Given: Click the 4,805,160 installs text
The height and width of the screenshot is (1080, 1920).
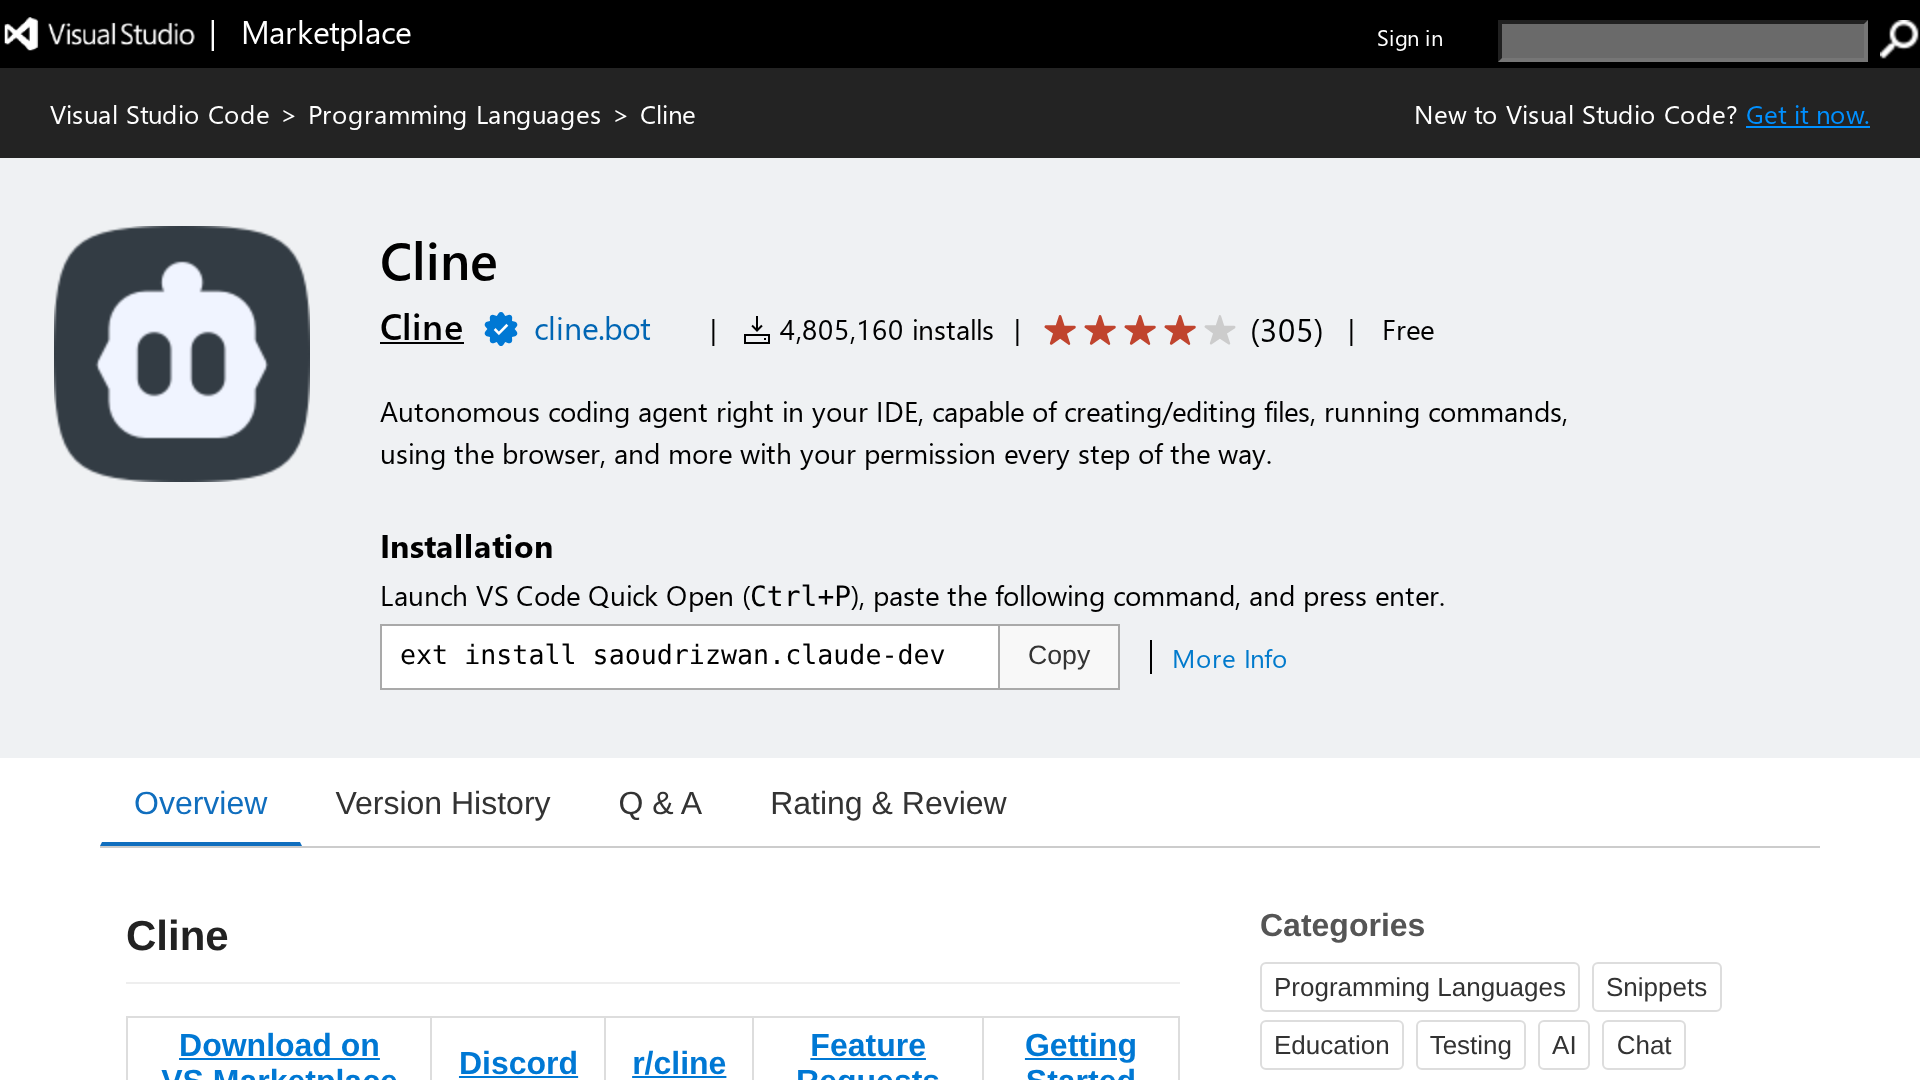Looking at the screenshot, I should (x=886, y=330).
